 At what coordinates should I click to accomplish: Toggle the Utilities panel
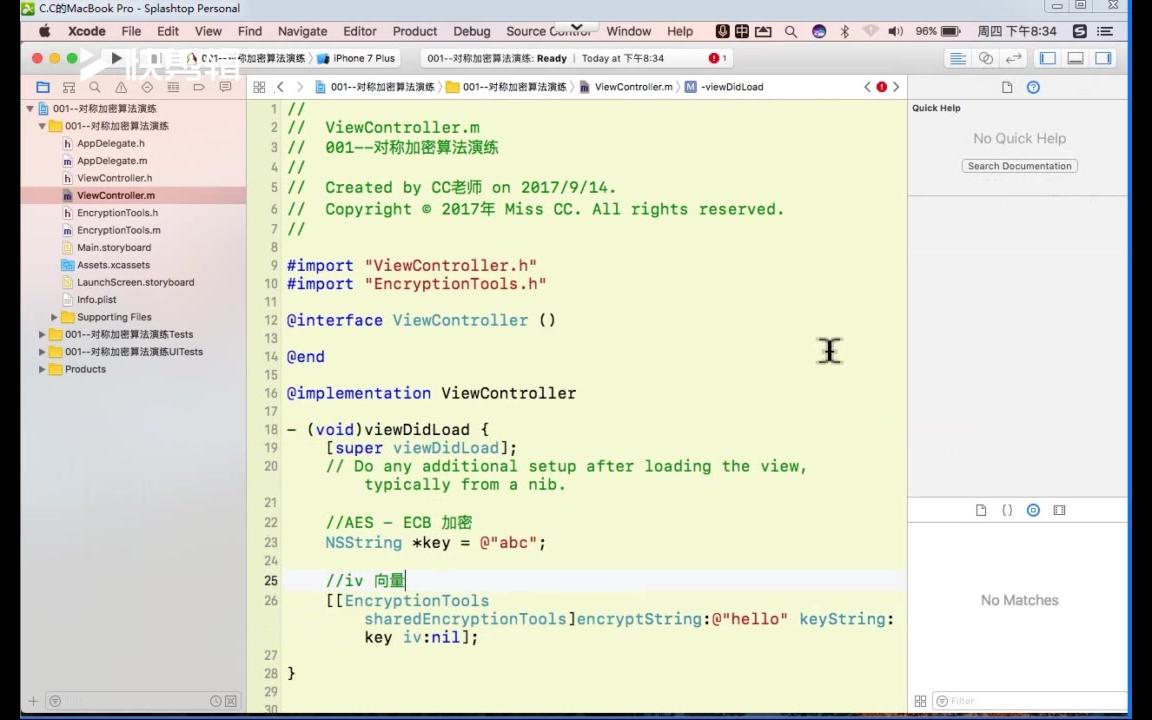1103,58
